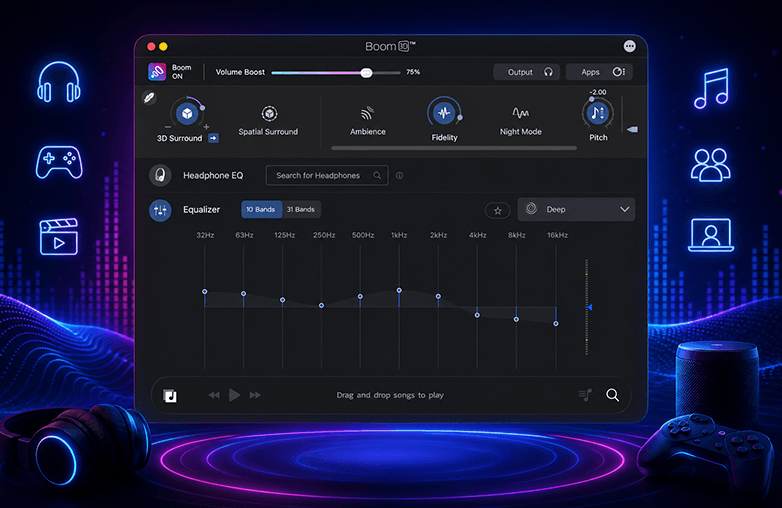Click the 63Hz band slider handle

[x=243, y=294]
